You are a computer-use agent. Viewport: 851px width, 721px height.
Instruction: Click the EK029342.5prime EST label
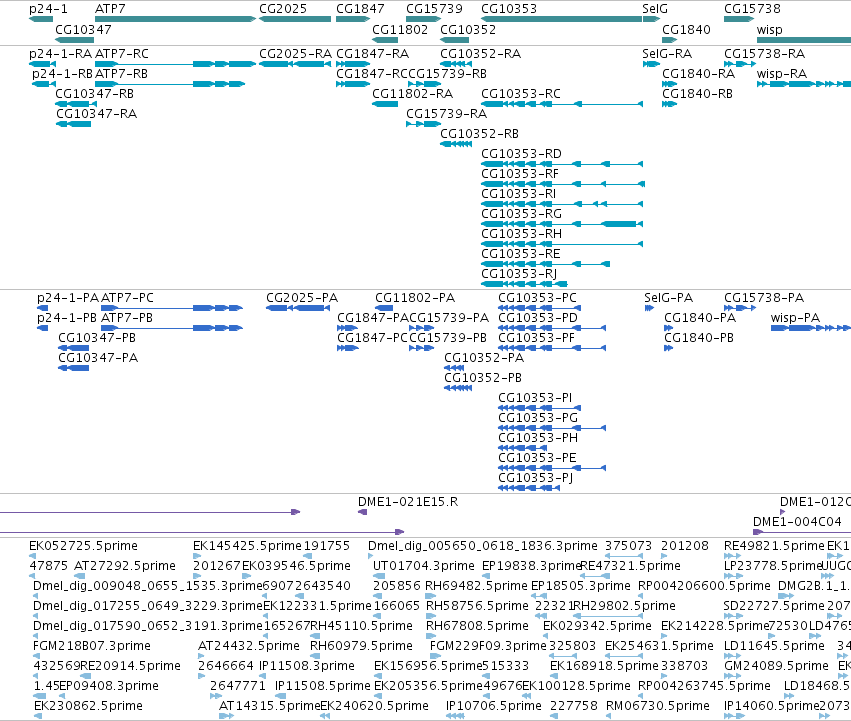[x=597, y=627]
